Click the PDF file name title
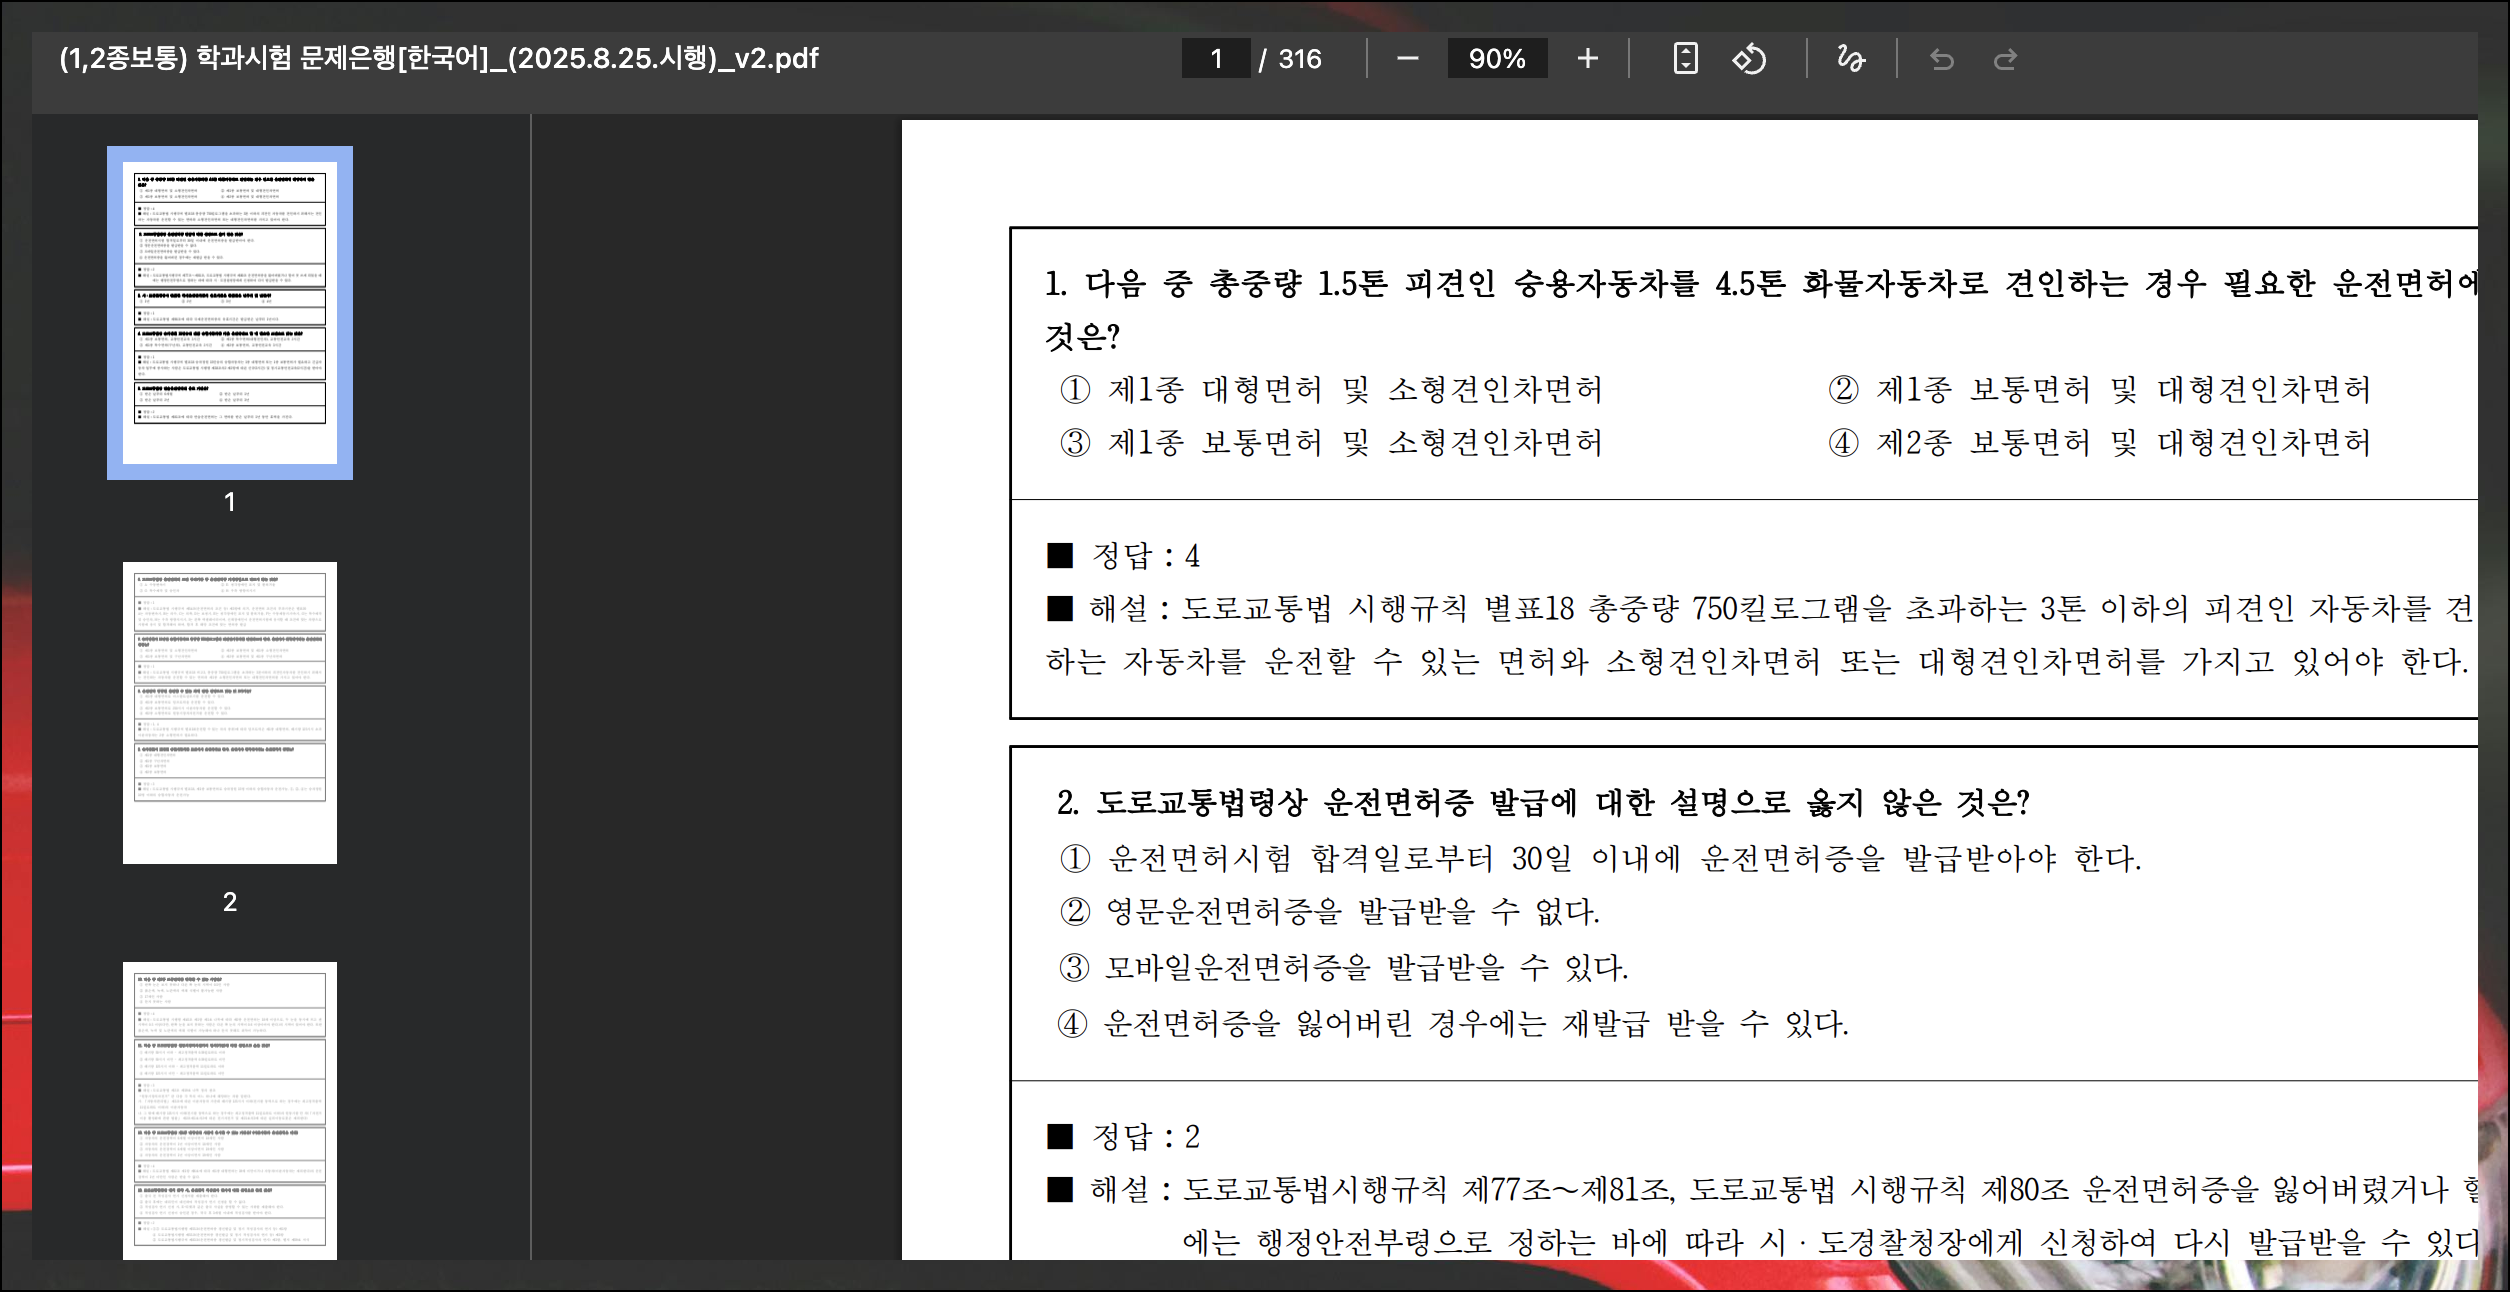The width and height of the screenshot is (2510, 1292). [438, 58]
